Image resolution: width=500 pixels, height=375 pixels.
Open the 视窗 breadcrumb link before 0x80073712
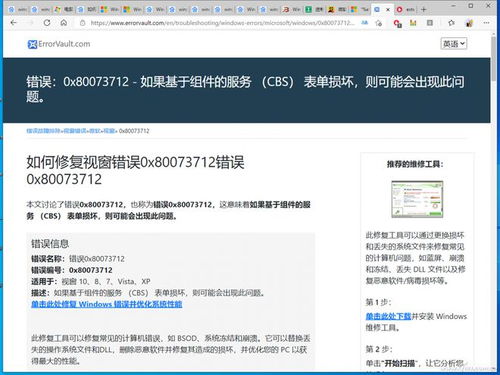click(x=108, y=131)
